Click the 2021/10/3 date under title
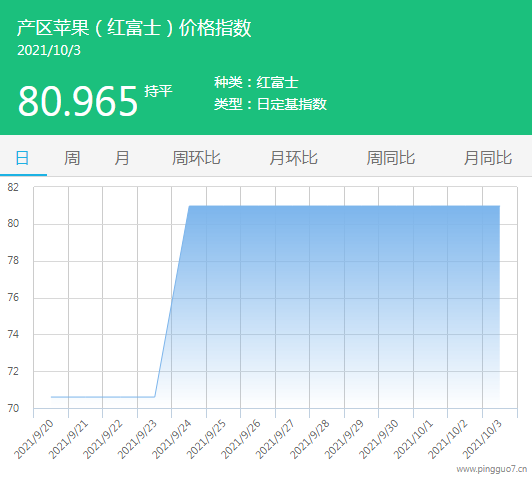Screen dimensions: 532x479 click(49, 51)
